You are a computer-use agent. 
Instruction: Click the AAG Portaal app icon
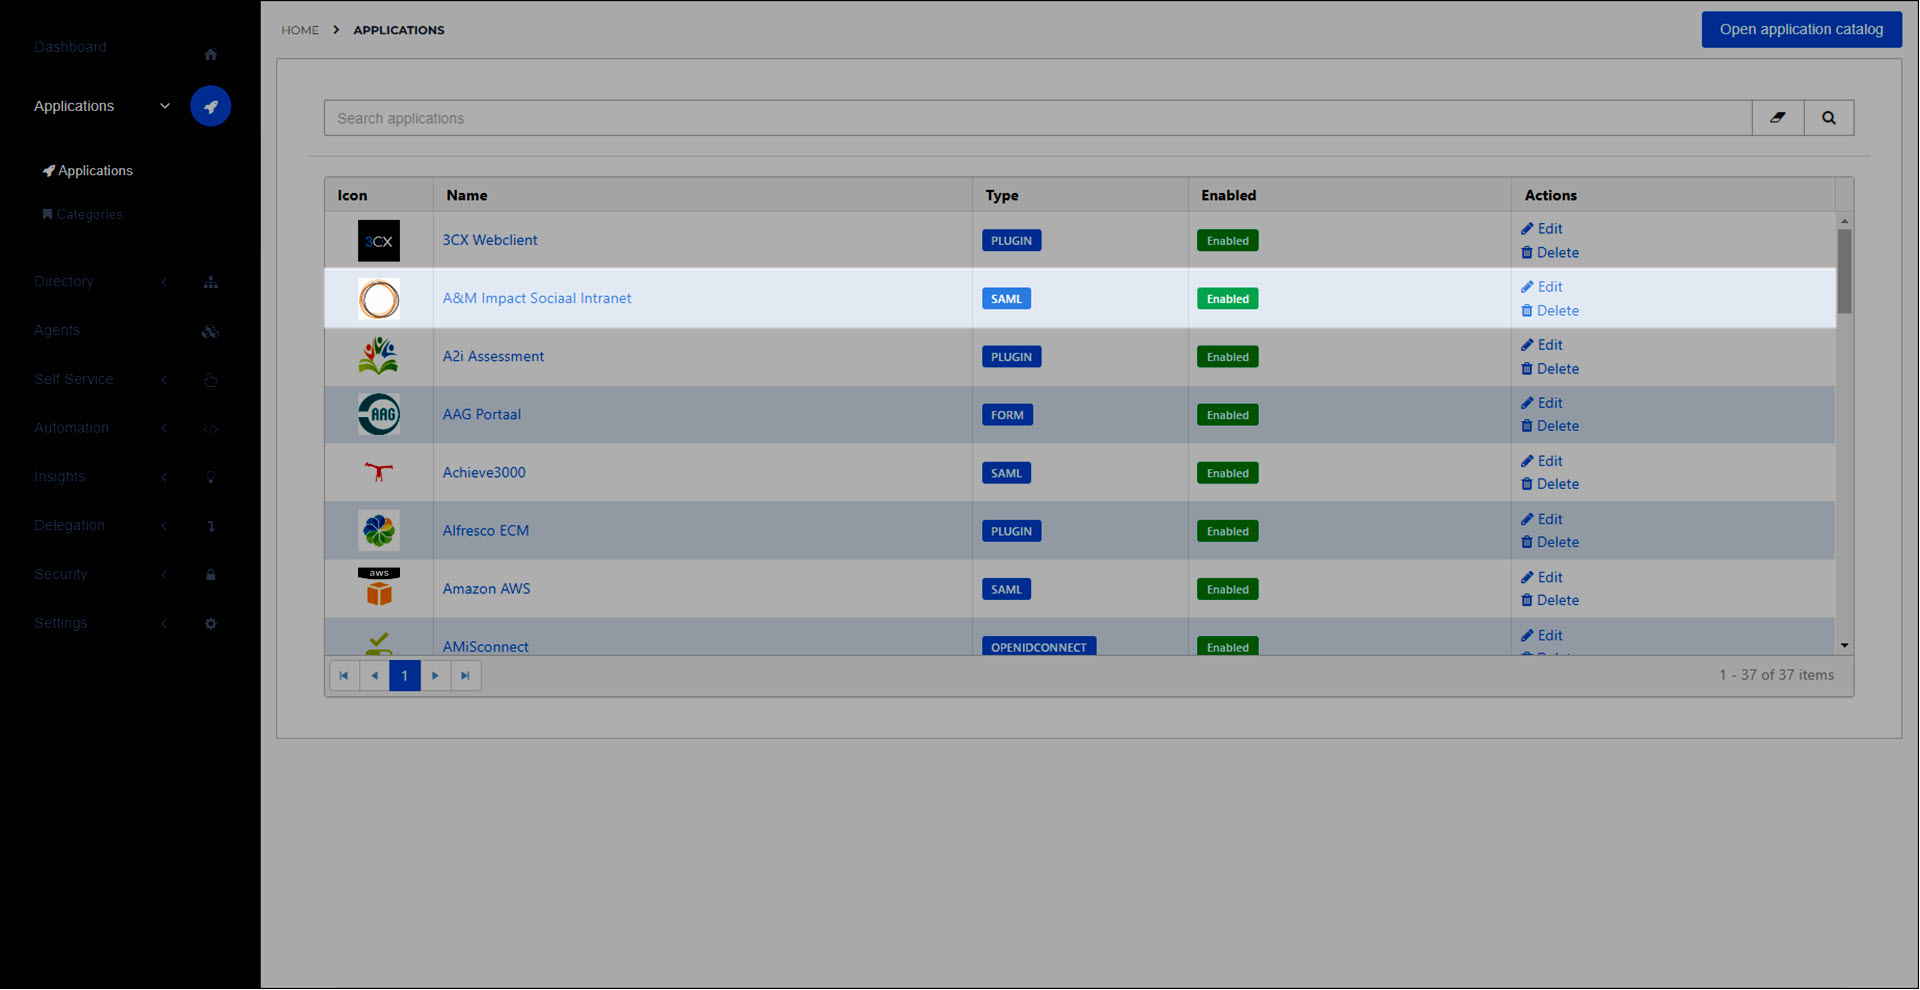[x=379, y=415]
